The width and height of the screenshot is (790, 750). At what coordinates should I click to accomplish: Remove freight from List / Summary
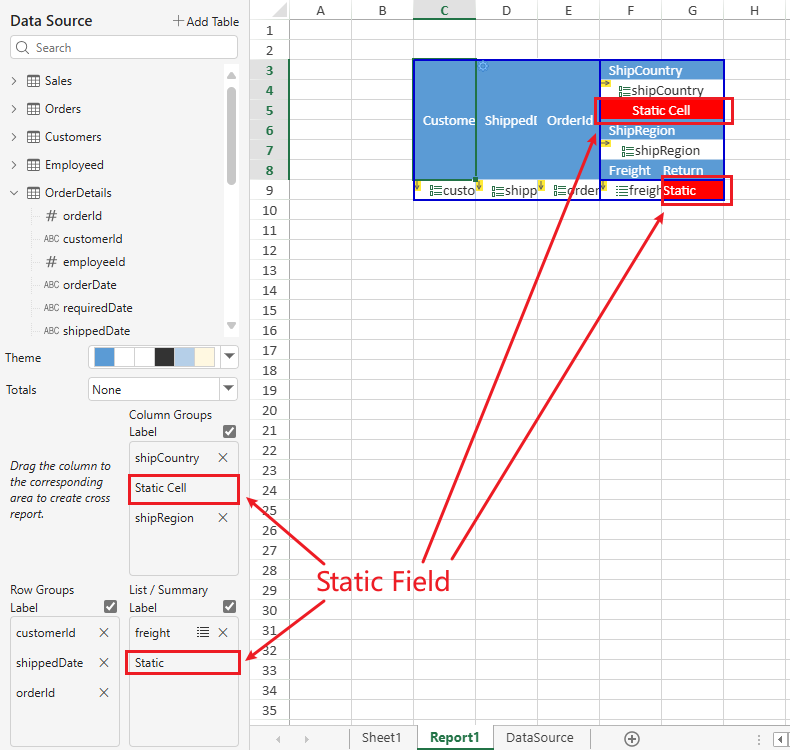[x=223, y=632]
